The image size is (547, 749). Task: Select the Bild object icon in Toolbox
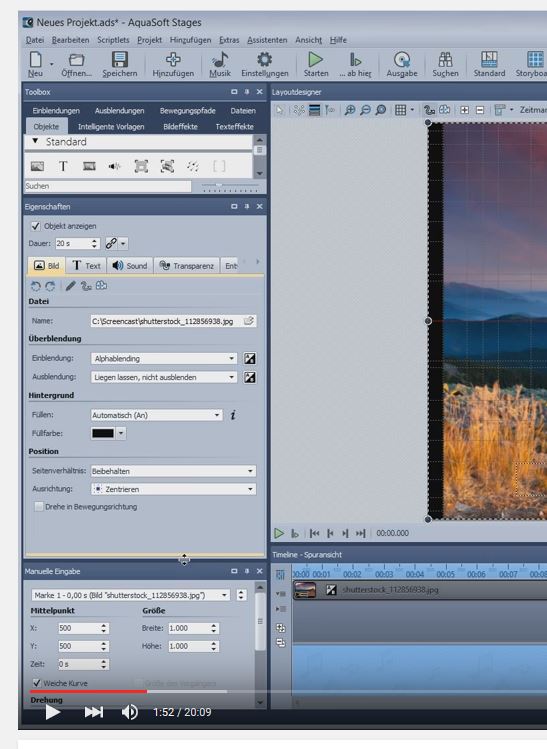37,166
